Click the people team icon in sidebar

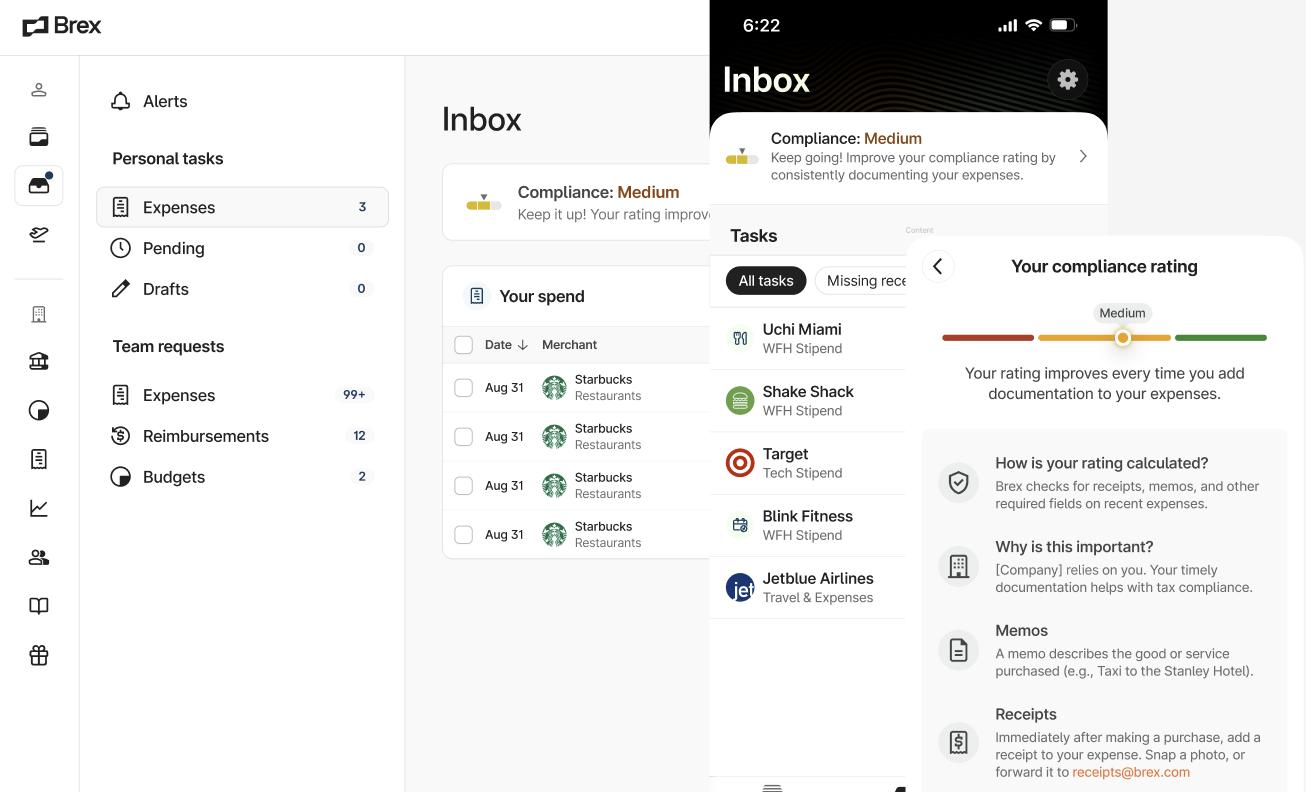point(39,557)
